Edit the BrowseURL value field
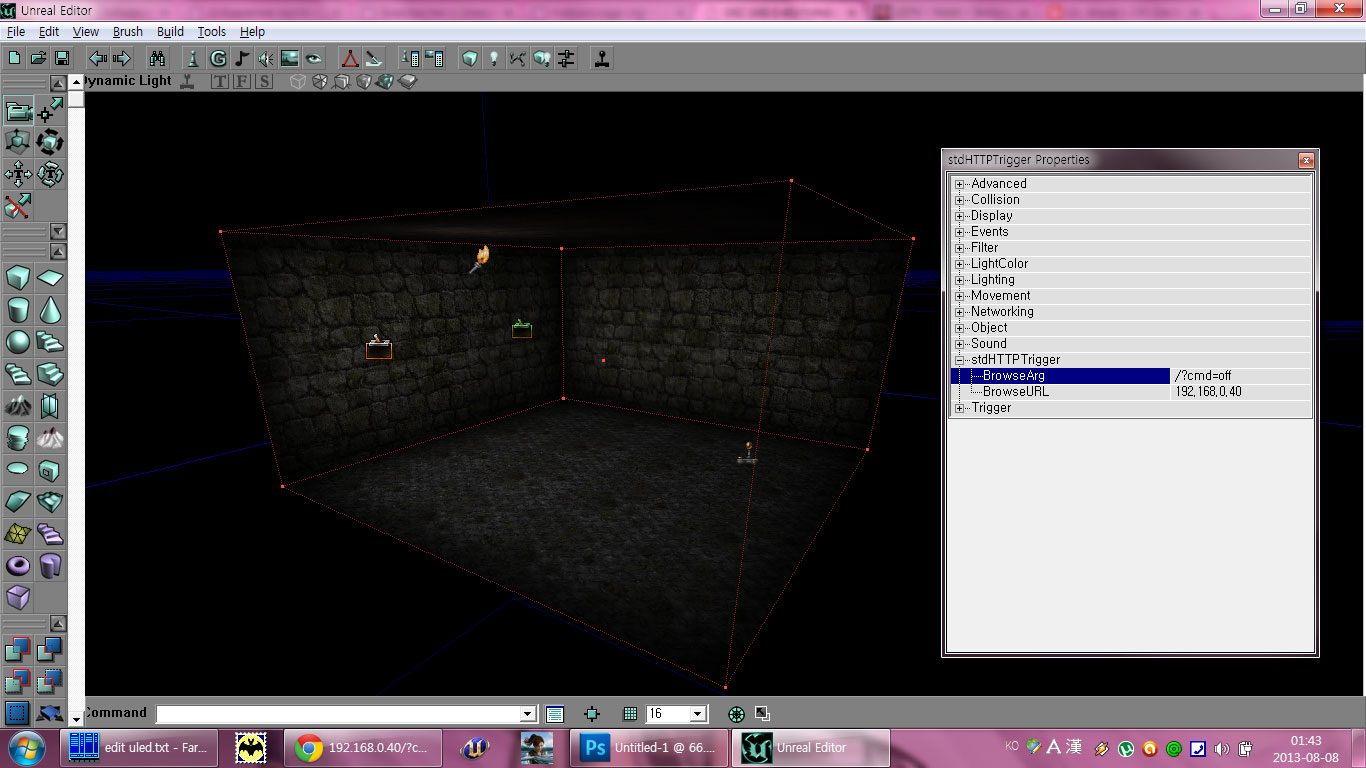Image resolution: width=1366 pixels, height=768 pixels. pos(1240,392)
